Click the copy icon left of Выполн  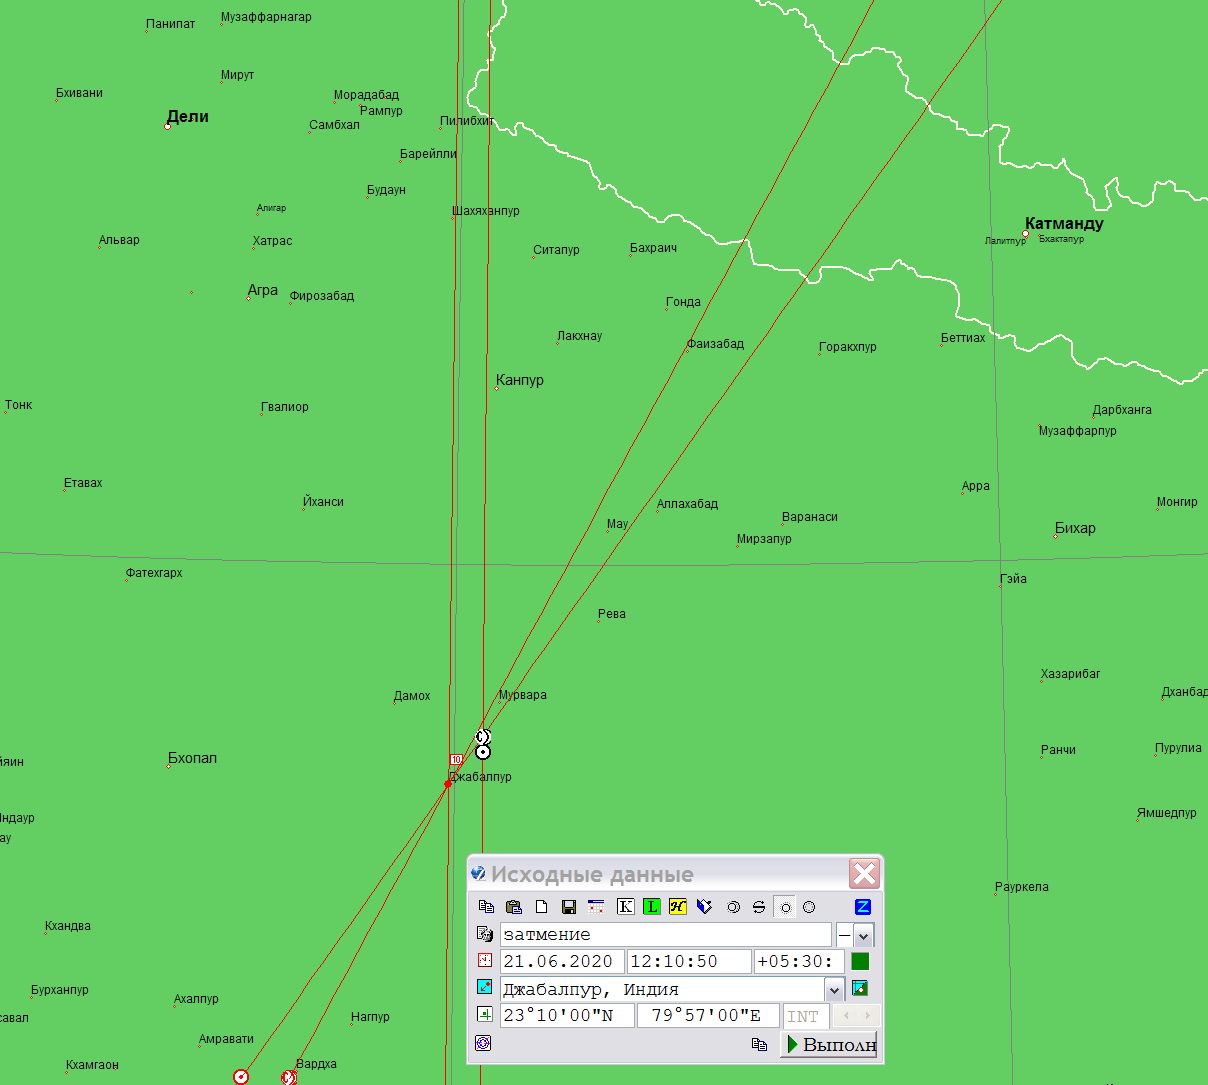point(759,1044)
